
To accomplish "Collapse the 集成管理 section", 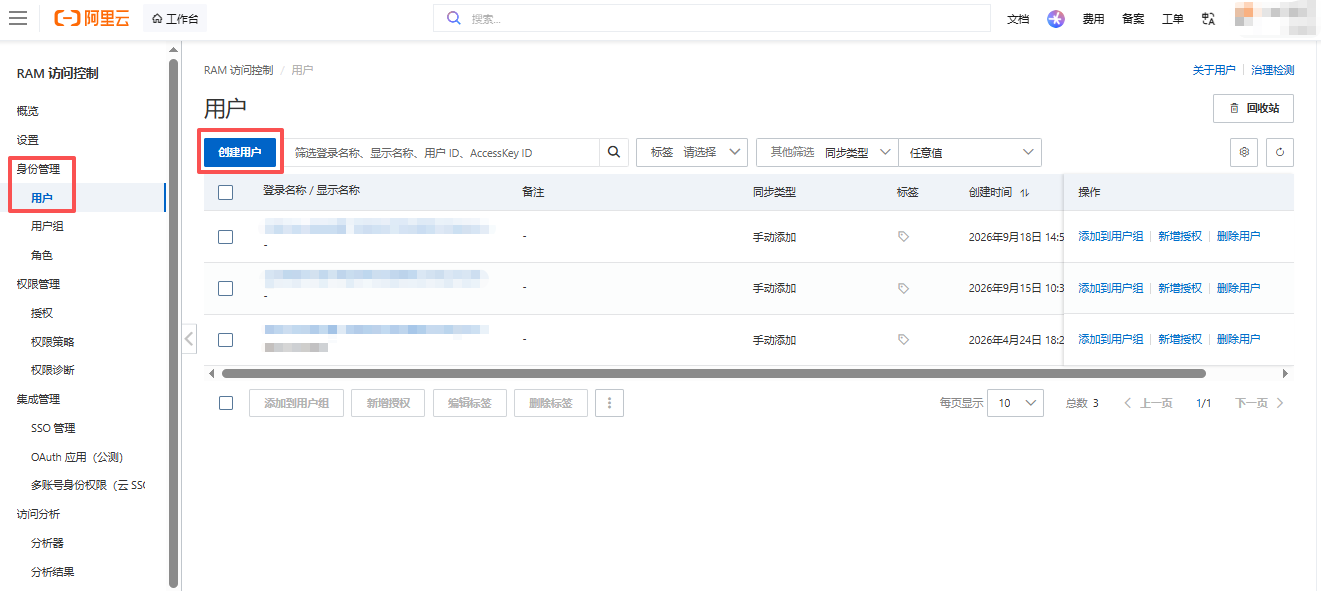I will pos(38,399).
